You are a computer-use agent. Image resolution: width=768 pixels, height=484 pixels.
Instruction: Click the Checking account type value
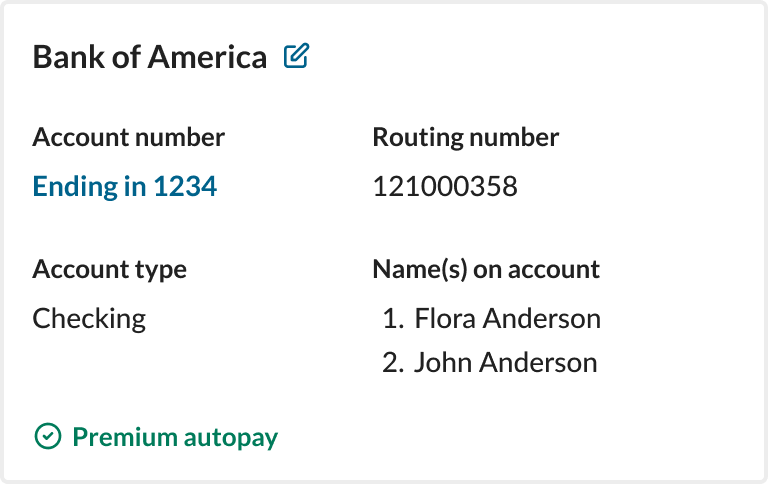click(89, 319)
